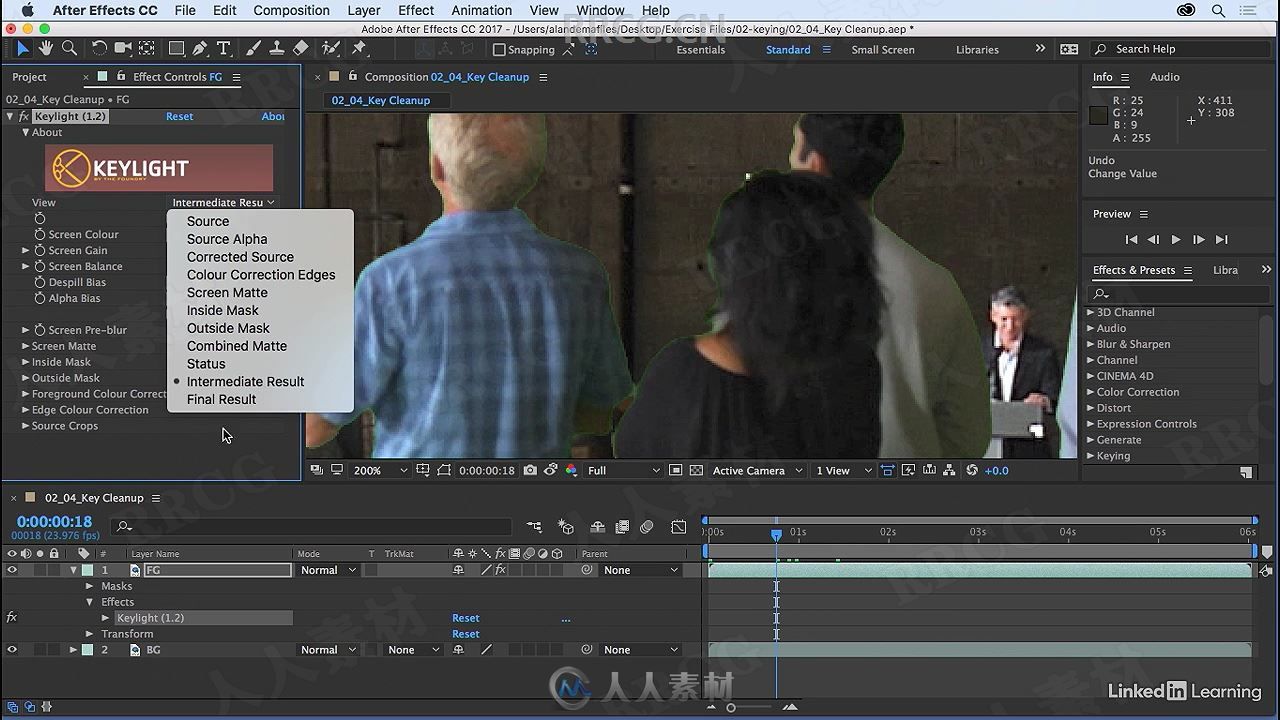Enable the Snapping checkbox
The width and height of the screenshot is (1280, 720).
[x=500, y=49]
